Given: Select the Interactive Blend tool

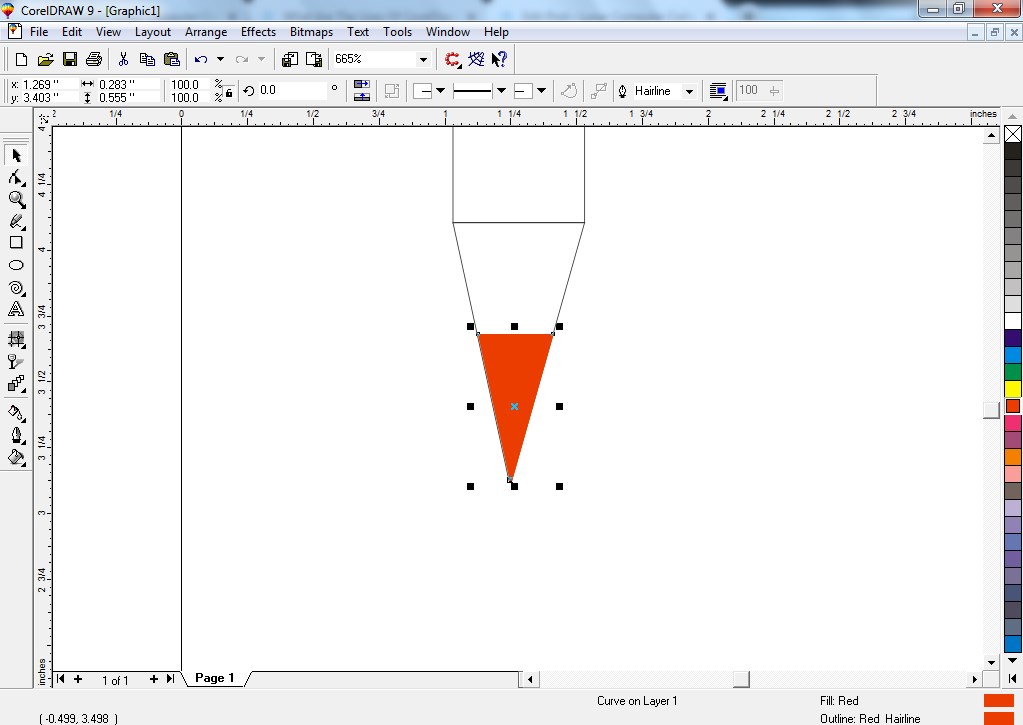Looking at the screenshot, I should (16, 383).
